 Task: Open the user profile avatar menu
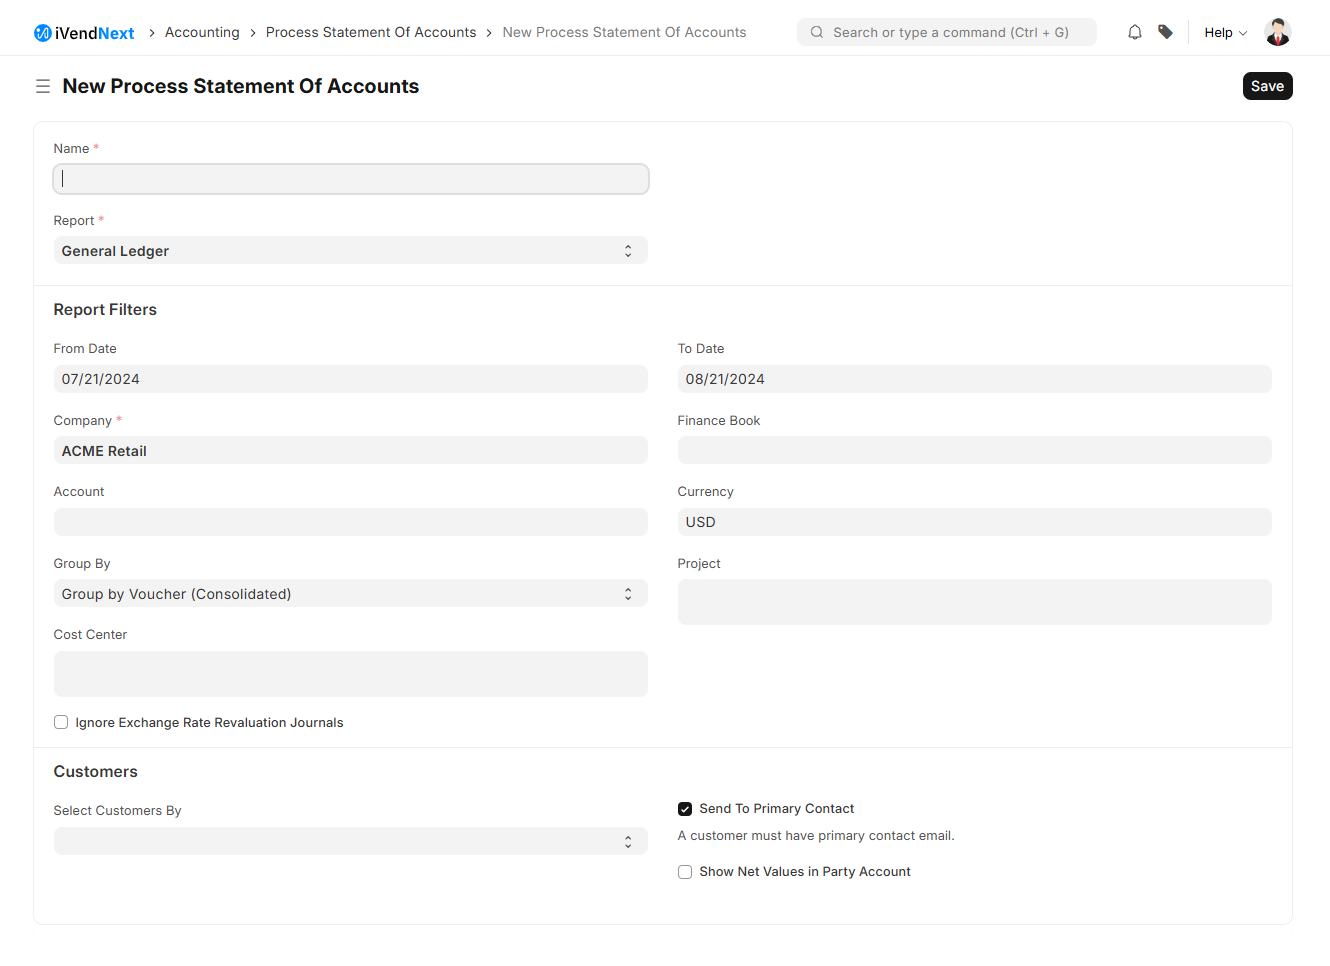[x=1277, y=31]
